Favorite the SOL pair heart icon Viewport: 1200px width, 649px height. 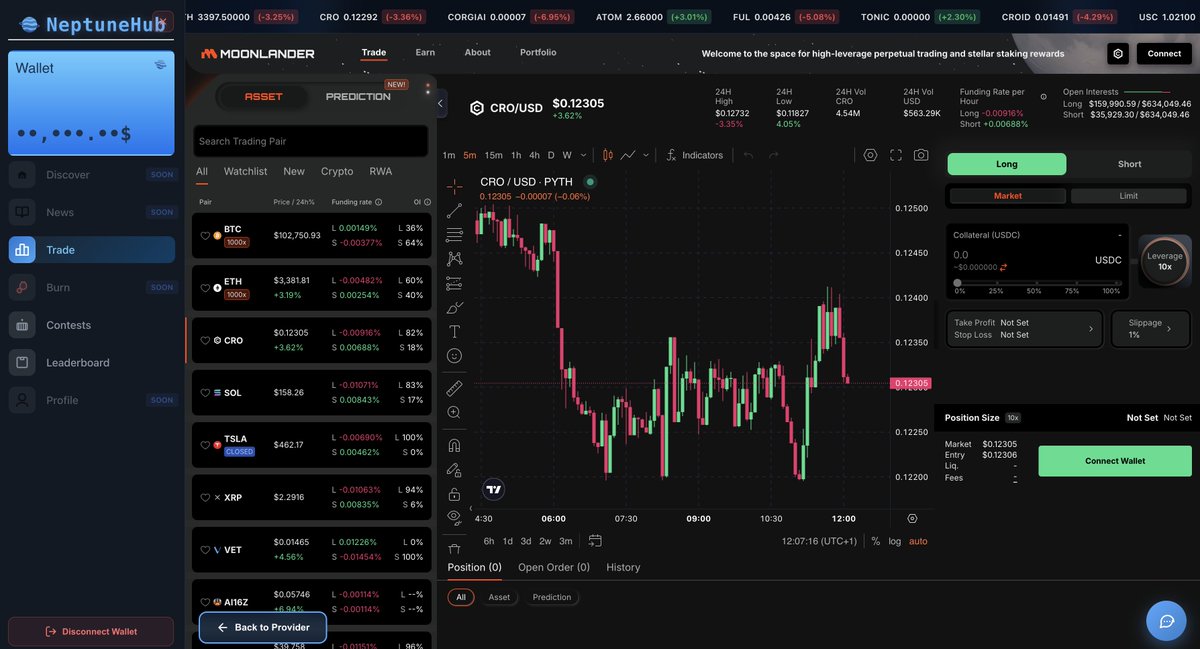tap(205, 393)
